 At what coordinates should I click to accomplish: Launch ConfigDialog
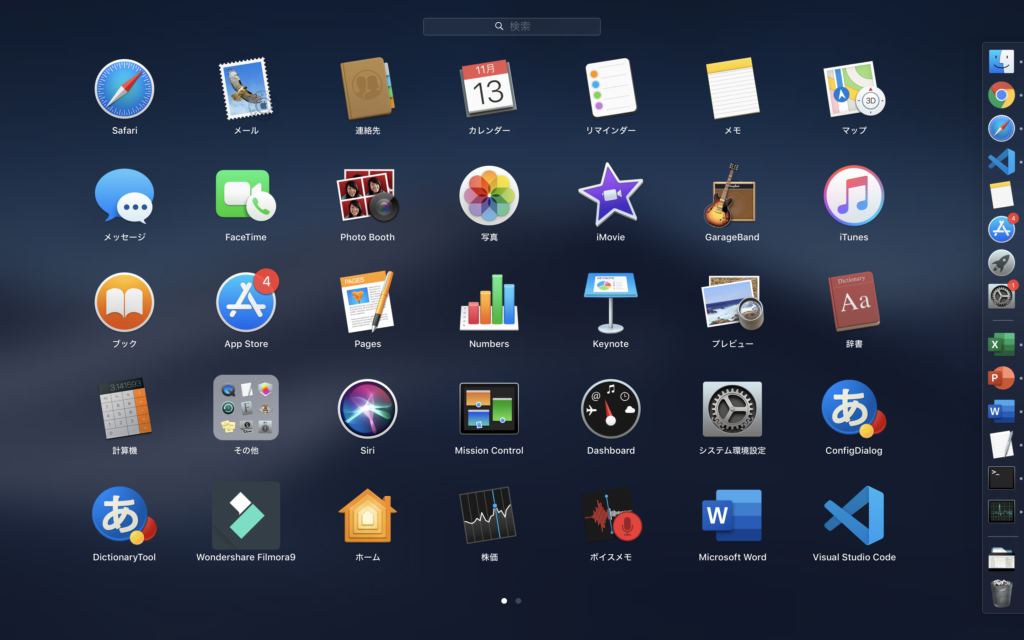[854, 409]
